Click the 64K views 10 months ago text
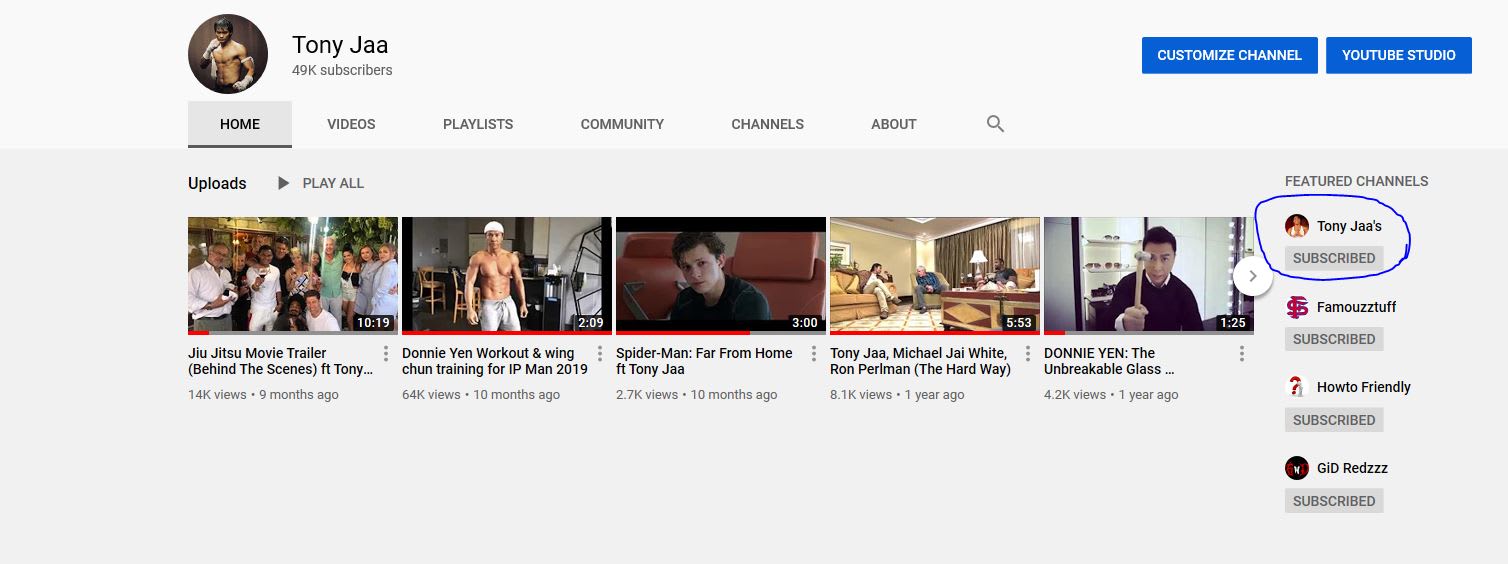Screen dimensions: 1508x564 pyautogui.click(x=481, y=395)
